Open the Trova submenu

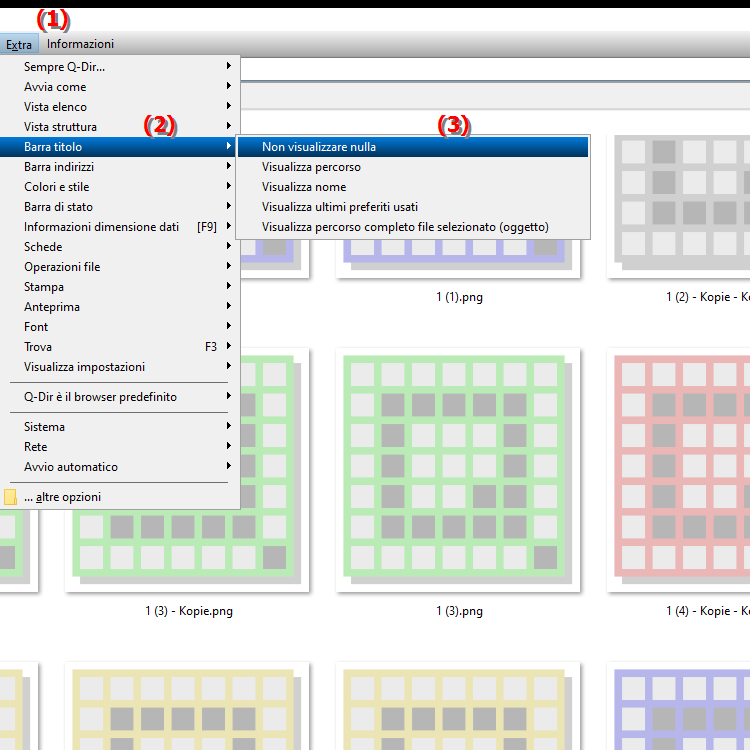click(x=119, y=347)
